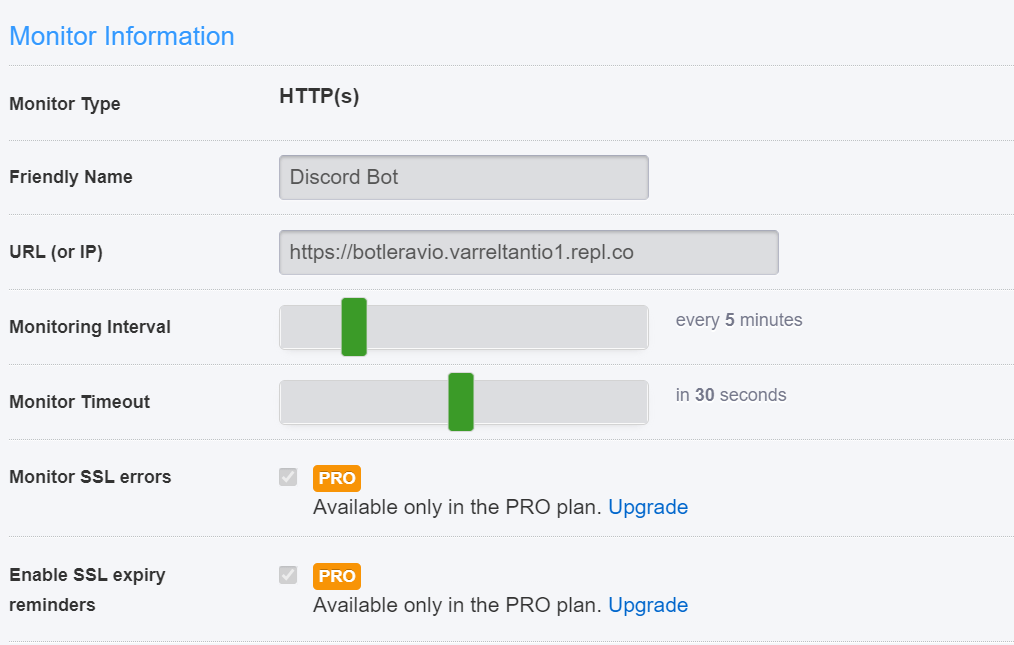Click the Monitor Timeout track left of the handle

tap(364, 402)
